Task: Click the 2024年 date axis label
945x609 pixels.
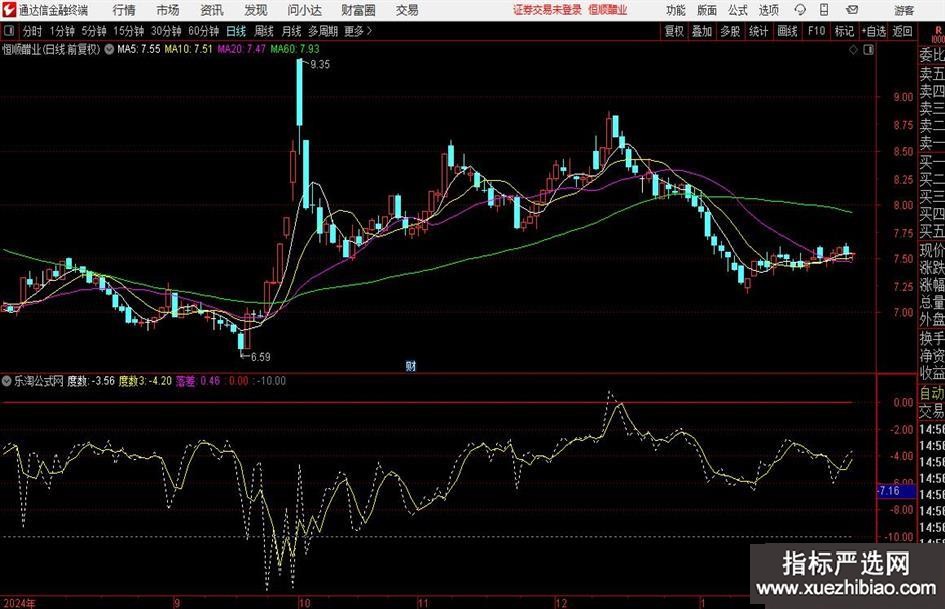Action: [19, 603]
